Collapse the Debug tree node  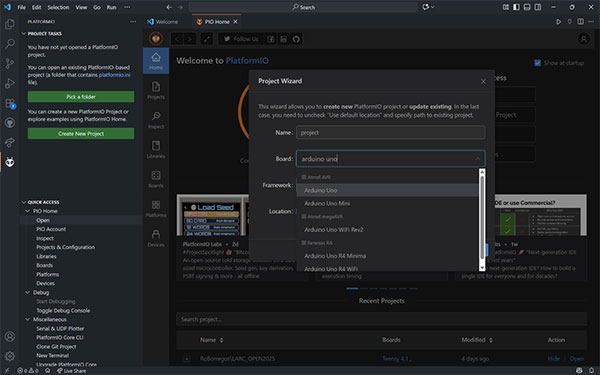click(28, 292)
